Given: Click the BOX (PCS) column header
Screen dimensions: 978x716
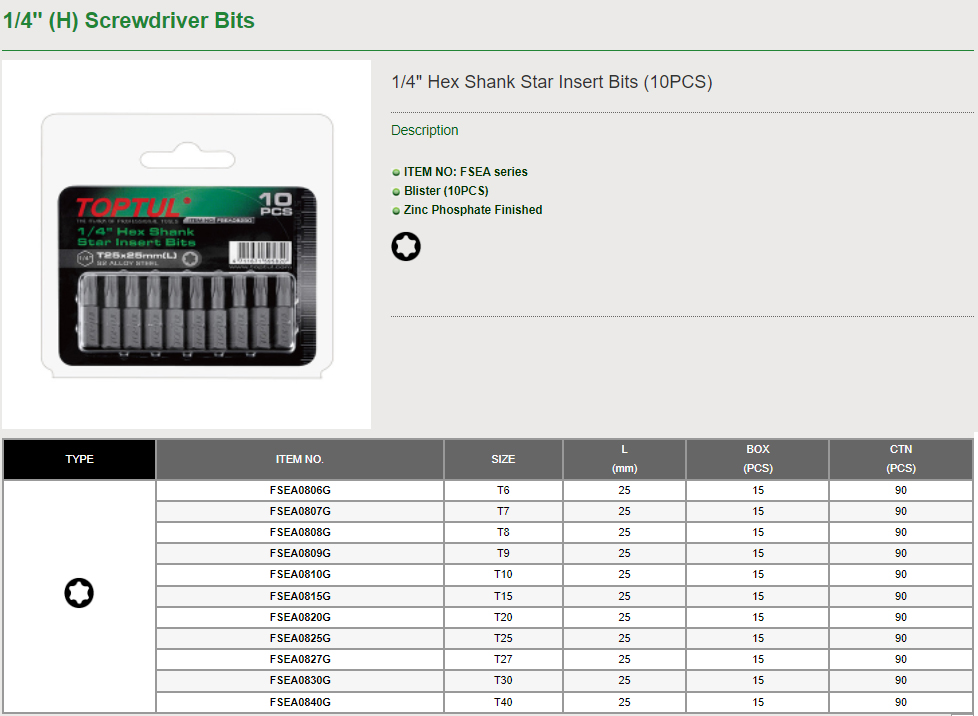Looking at the screenshot, I should tap(757, 459).
